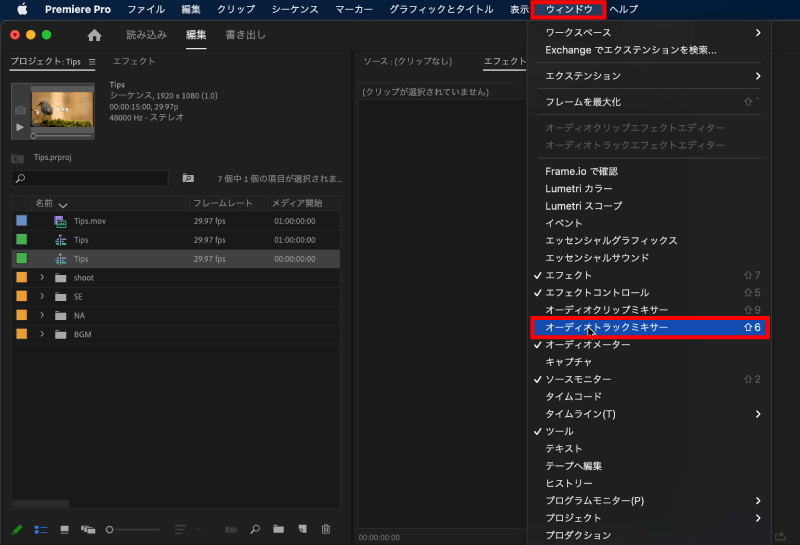Viewport: 800px width, 545px height.
Task: Open プロジェクト submenu
Action: (x=648, y=518)
